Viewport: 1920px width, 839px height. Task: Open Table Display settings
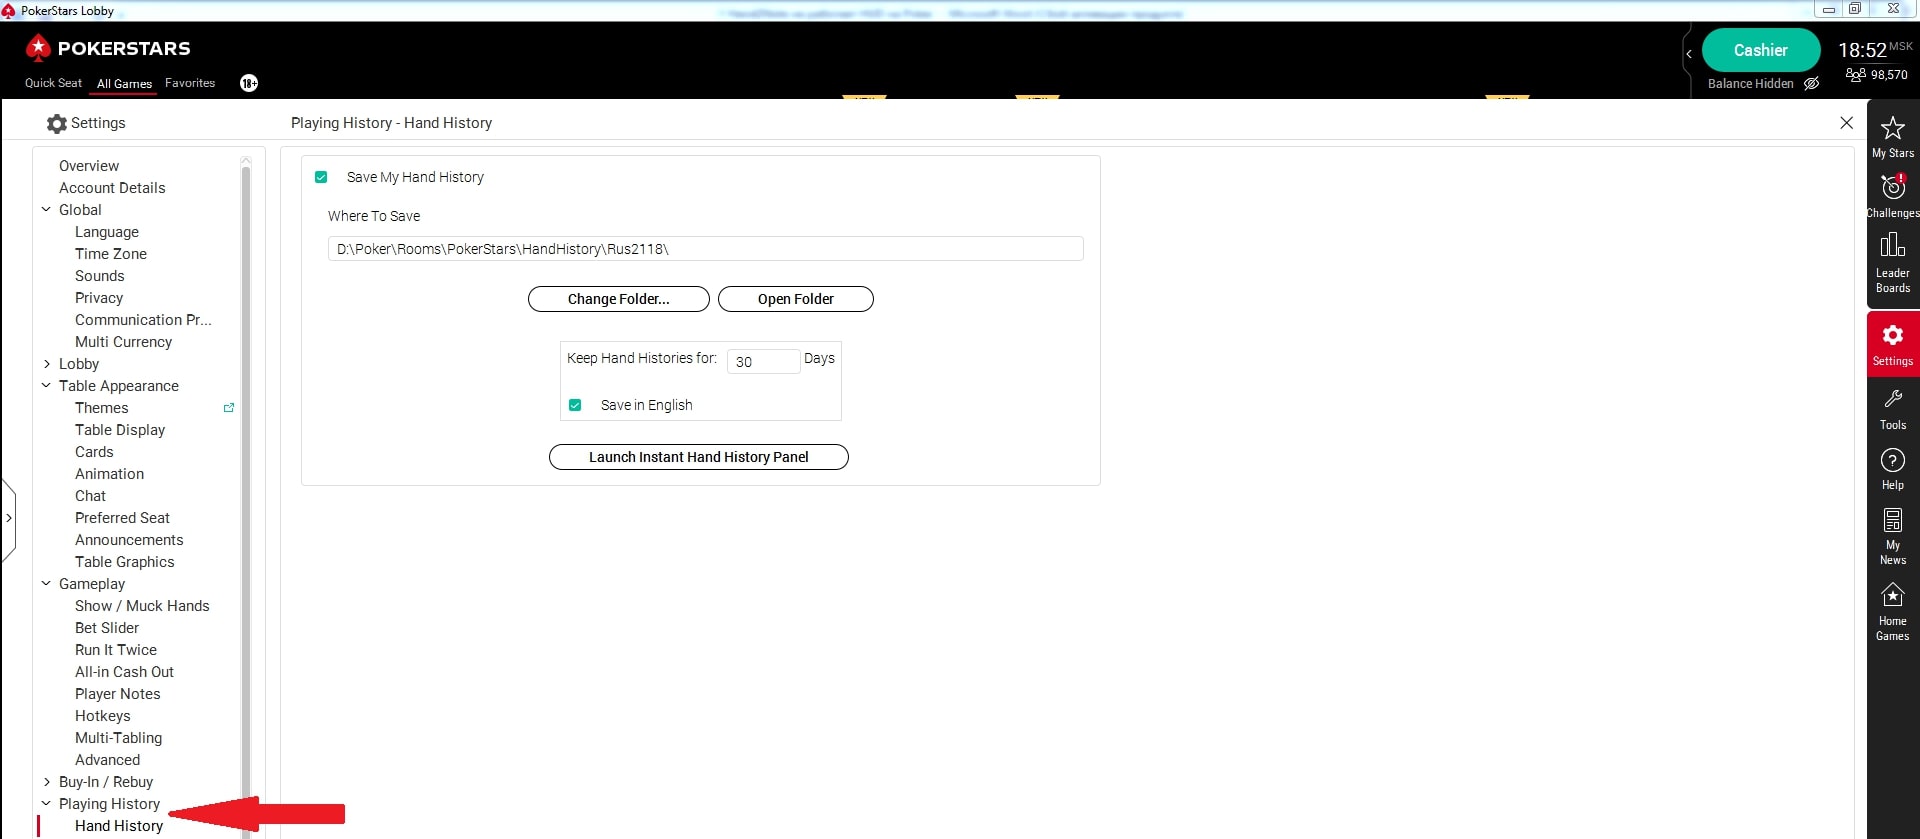[x=120, y=430]
